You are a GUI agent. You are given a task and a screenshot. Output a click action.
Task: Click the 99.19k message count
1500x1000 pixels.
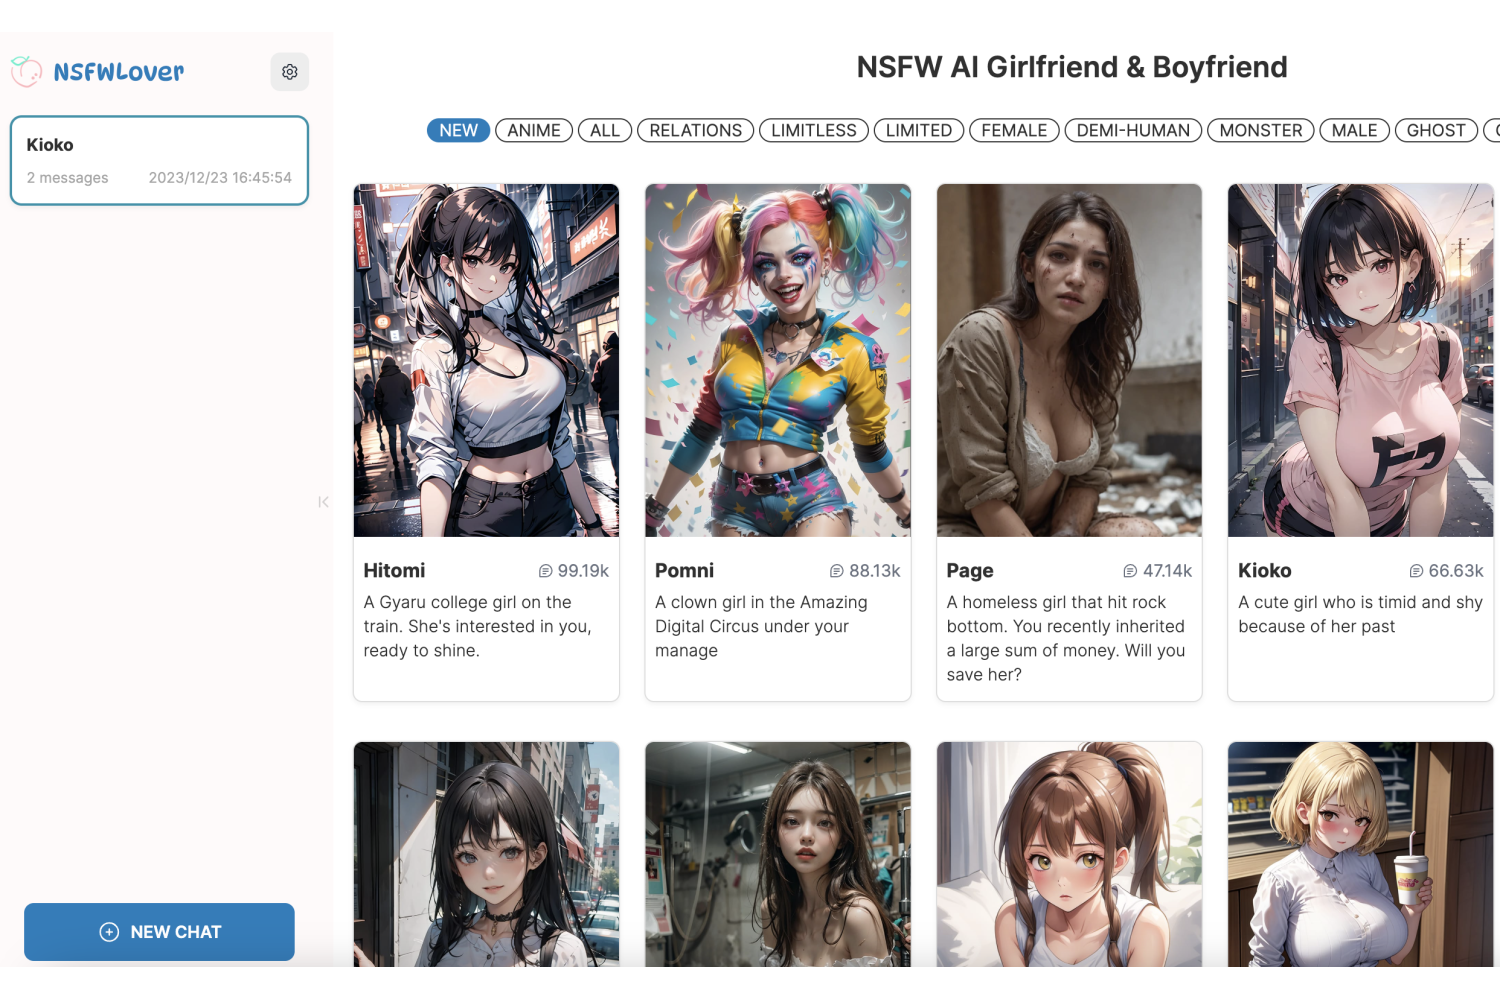583,571
